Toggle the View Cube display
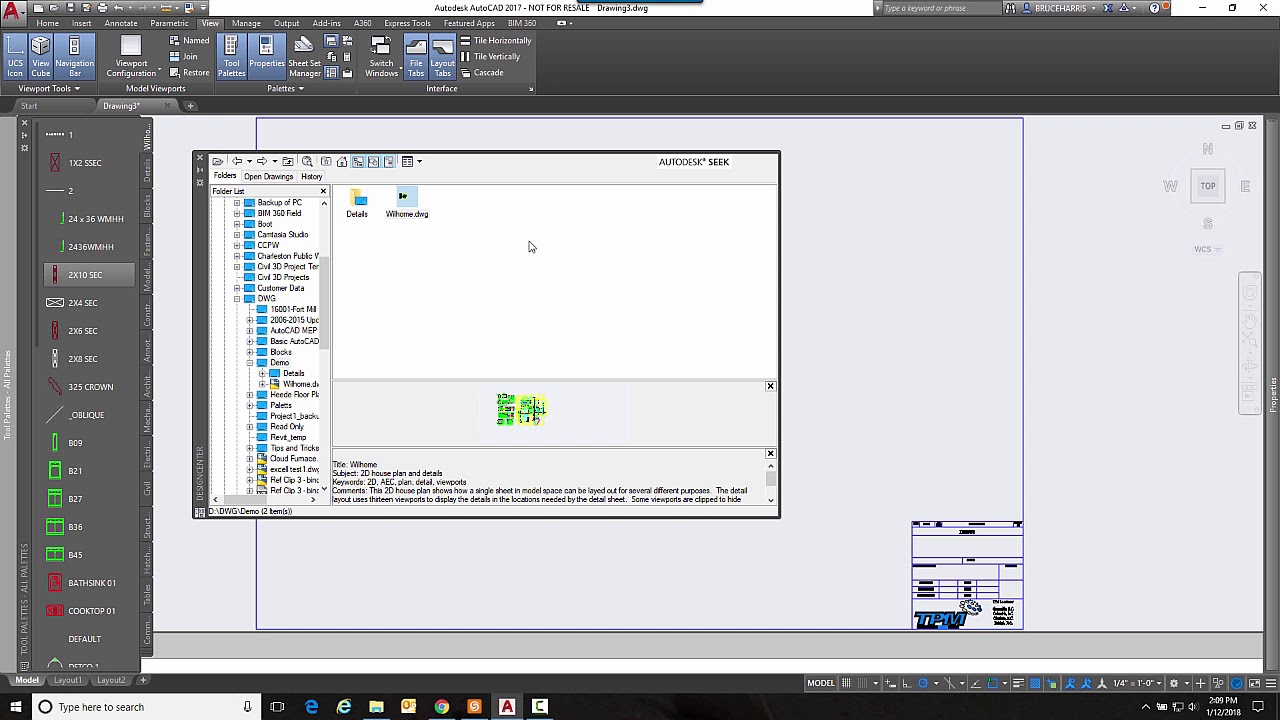The width and height of the screenshot is (1280, 720). coord(40,55)
